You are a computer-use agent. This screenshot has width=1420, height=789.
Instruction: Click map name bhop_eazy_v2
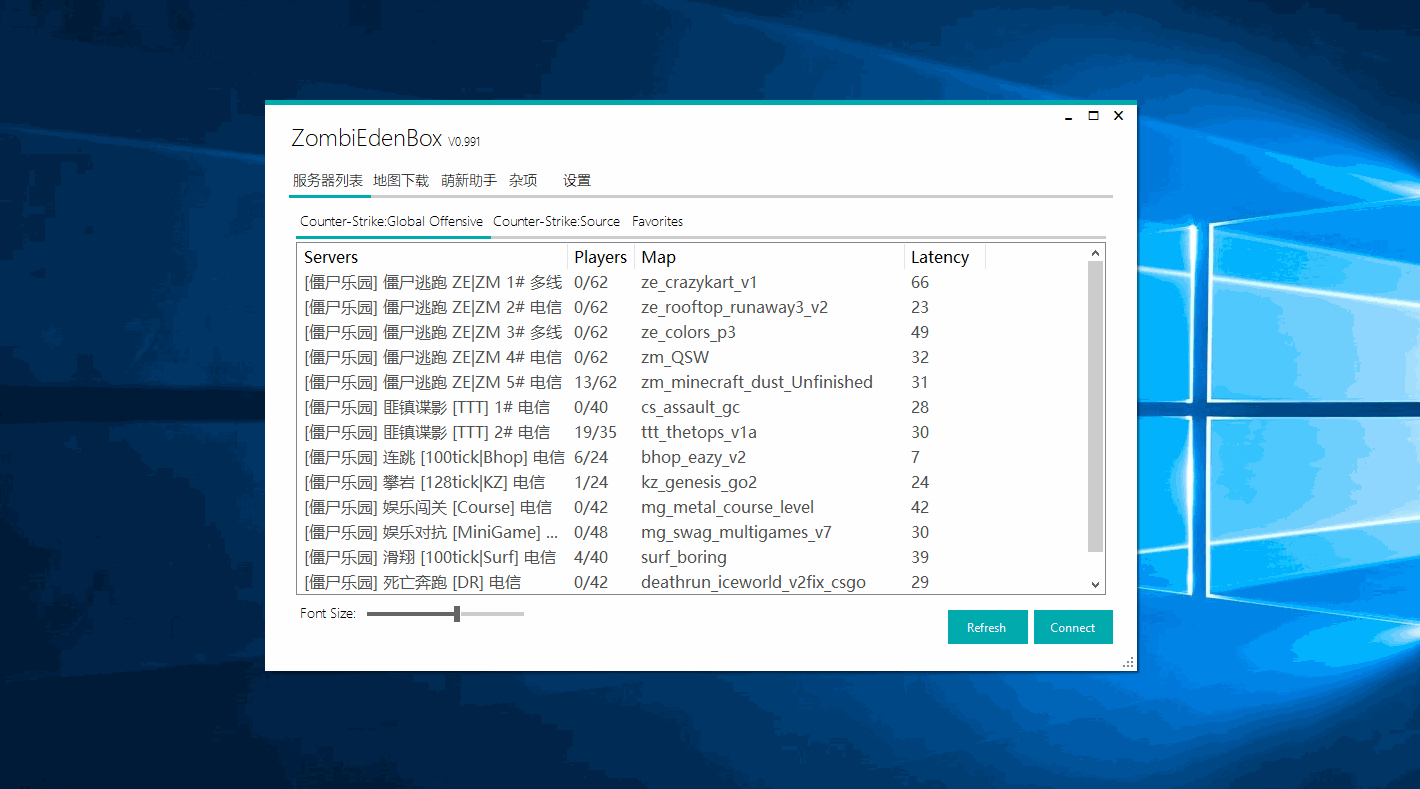[693, 457]
